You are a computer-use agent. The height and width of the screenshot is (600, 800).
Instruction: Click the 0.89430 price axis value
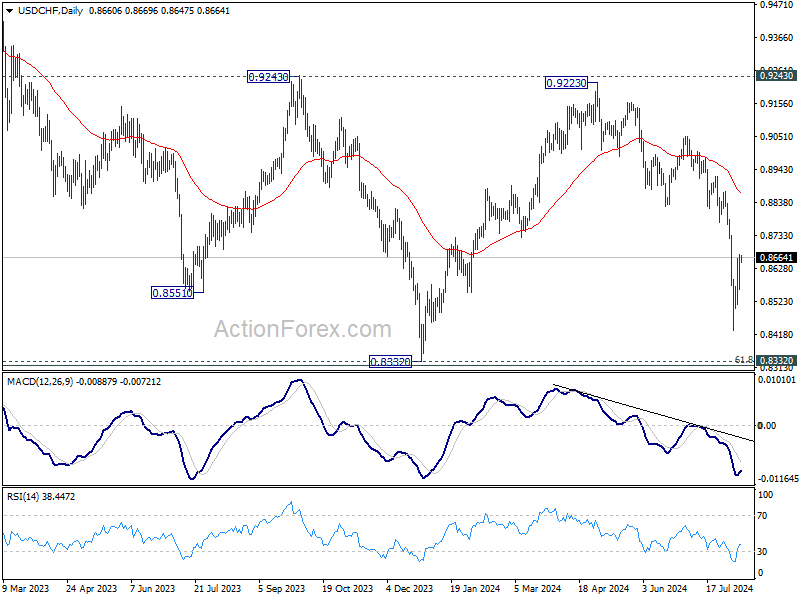(x=777, y=169)
